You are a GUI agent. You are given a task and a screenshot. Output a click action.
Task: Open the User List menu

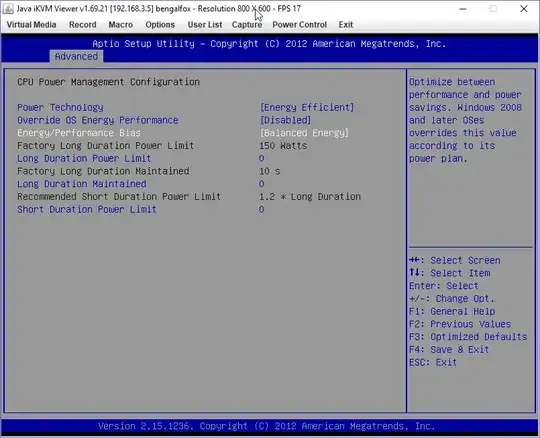[x=205, y=25]
